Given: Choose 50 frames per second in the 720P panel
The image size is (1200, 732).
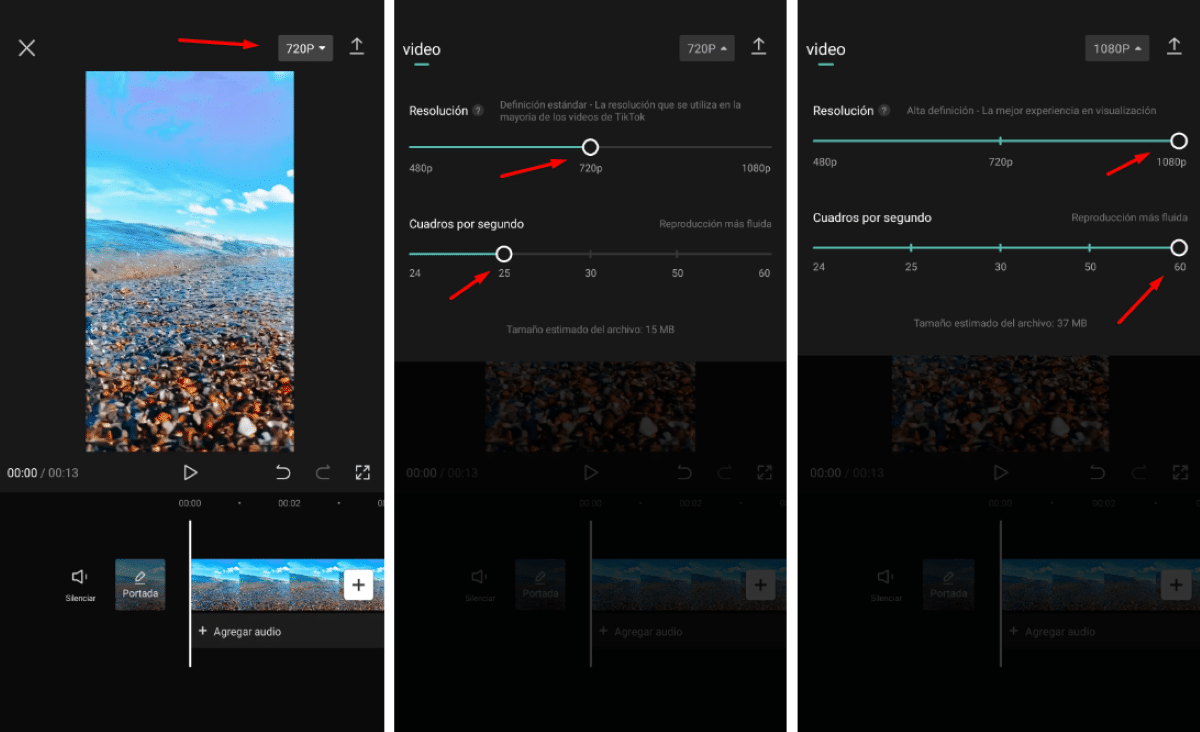Looking at the screenshot, I should 677,274.
